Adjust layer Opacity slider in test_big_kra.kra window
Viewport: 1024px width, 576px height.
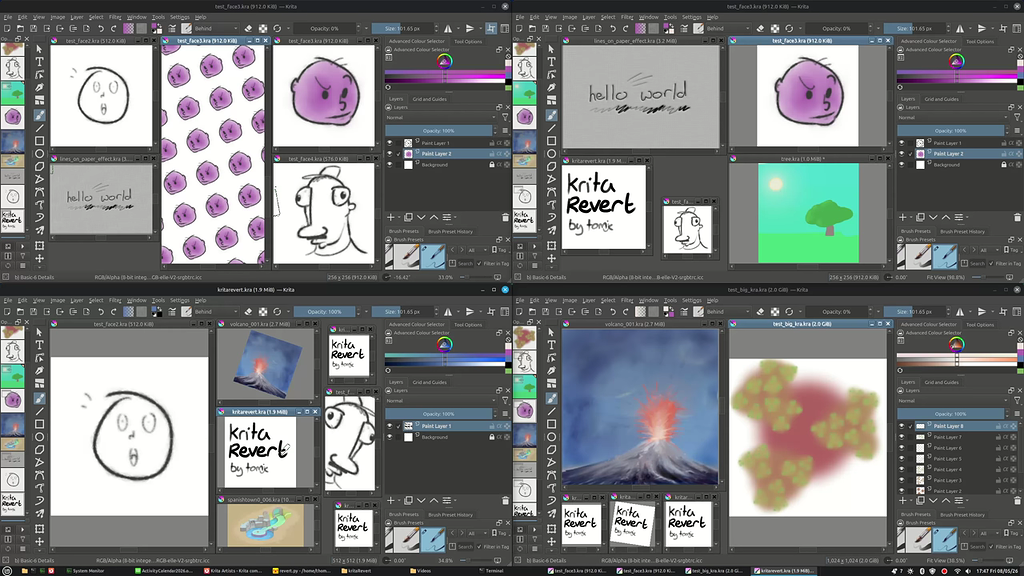(x=951, y=413)
